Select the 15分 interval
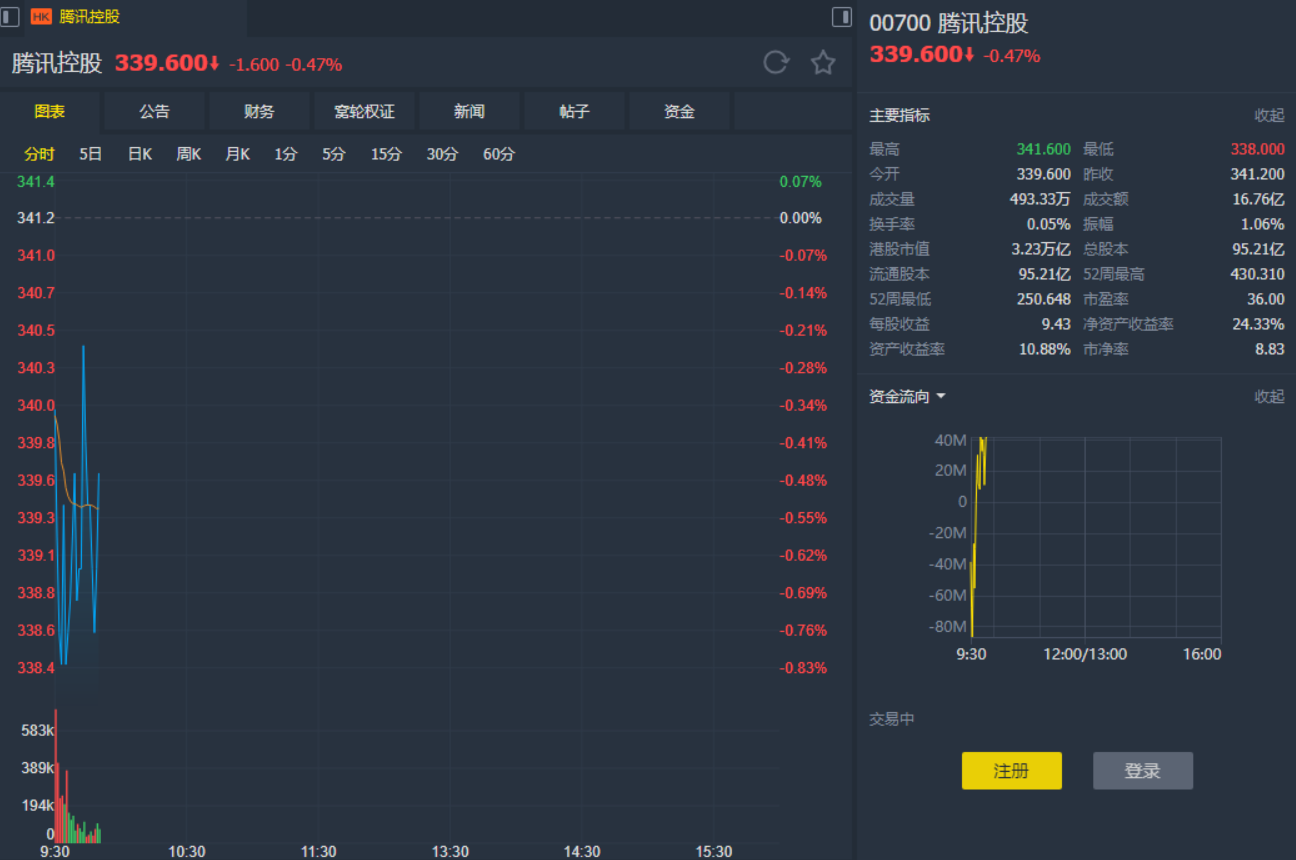The width and height of the screenshot is (1296, 860). coord(386,154)
